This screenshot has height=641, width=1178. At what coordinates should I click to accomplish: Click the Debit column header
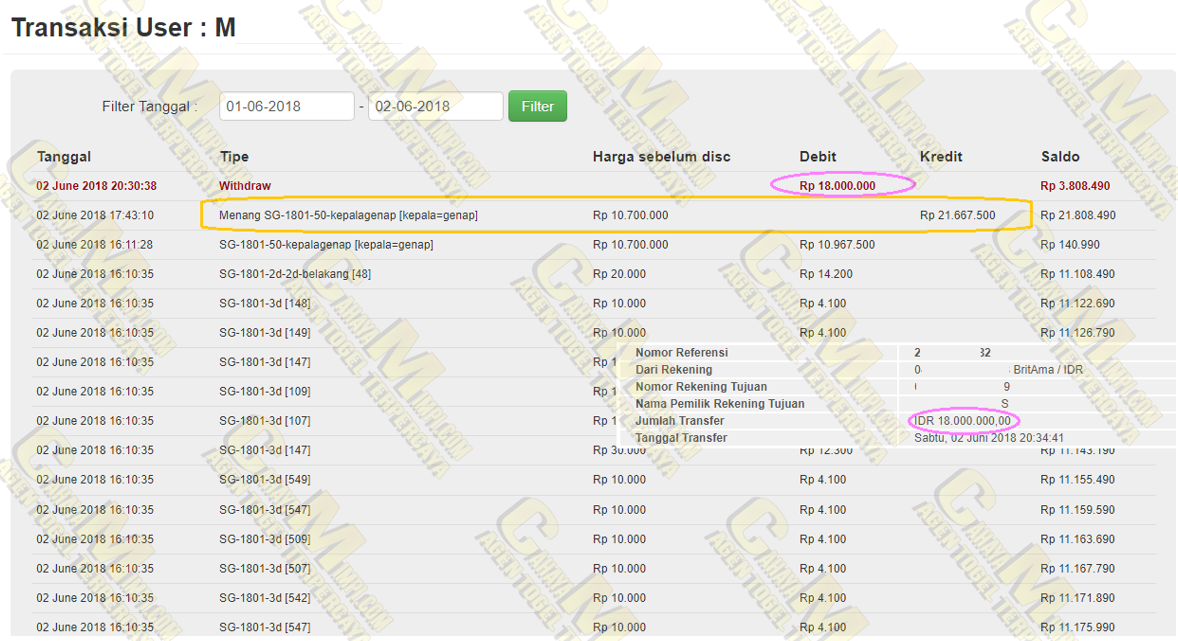click(817, 157)
